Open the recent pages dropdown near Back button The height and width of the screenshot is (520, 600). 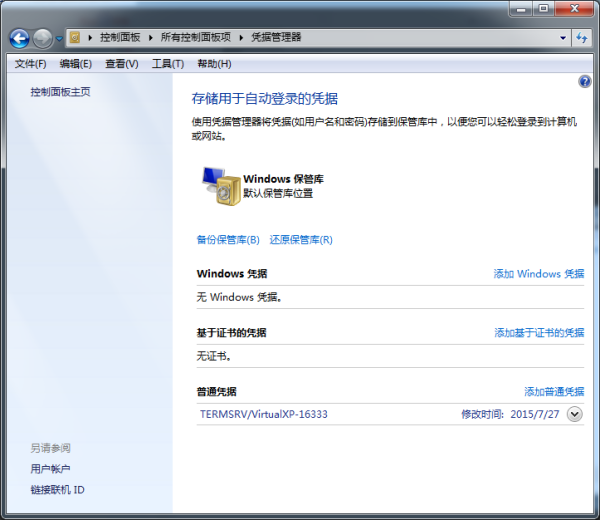pyautogui.click(x=60, y=38)
